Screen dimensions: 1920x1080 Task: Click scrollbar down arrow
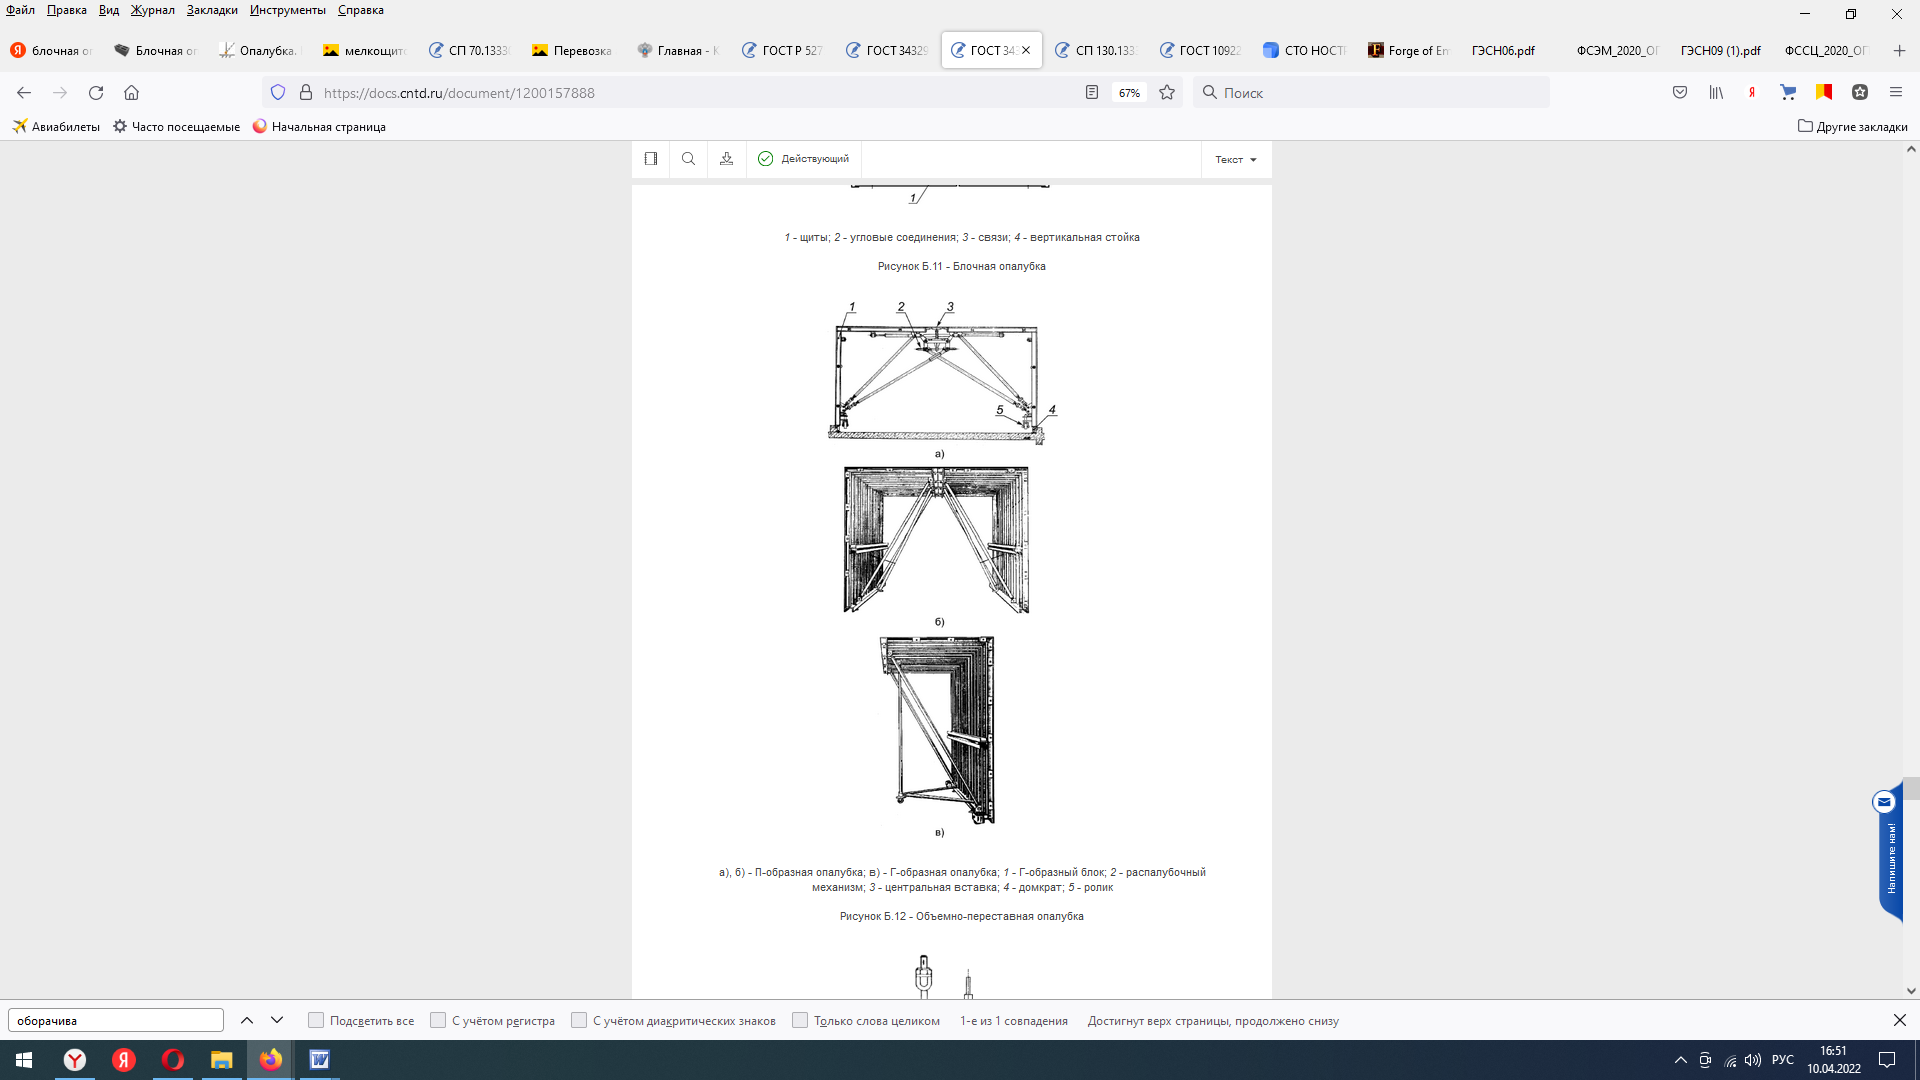click(1911, 991)
